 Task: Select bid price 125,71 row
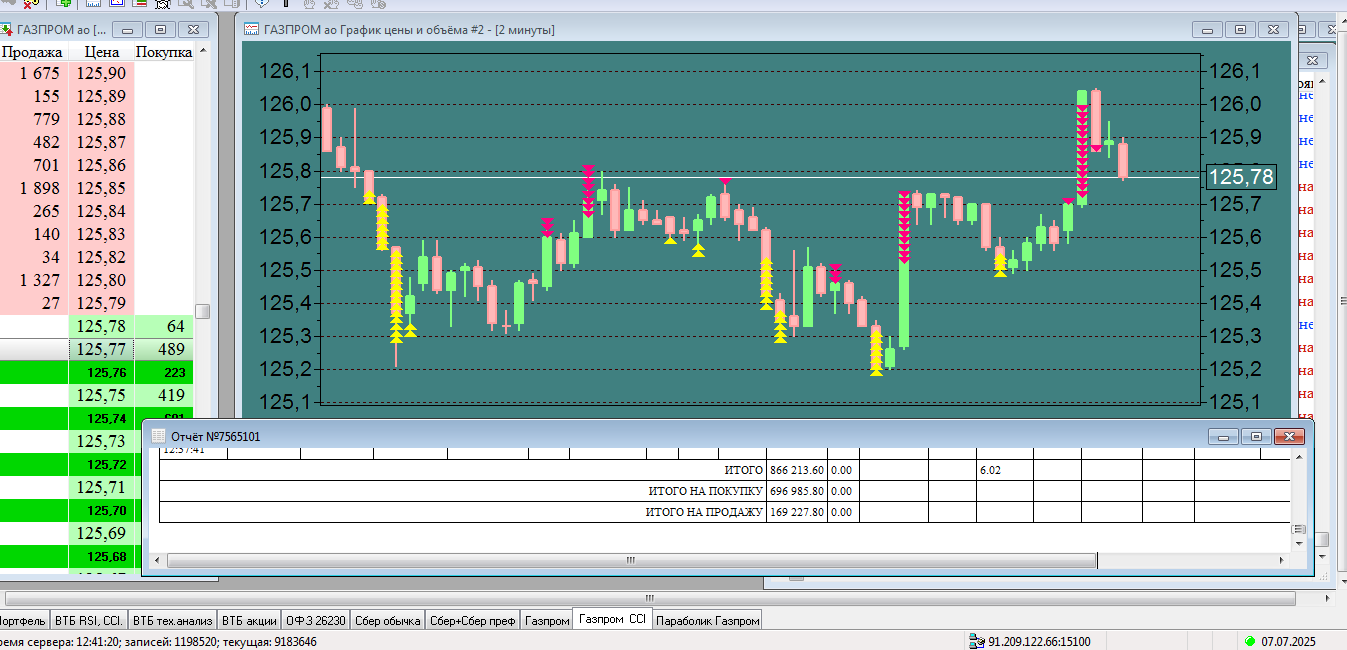tap(101, 487)
